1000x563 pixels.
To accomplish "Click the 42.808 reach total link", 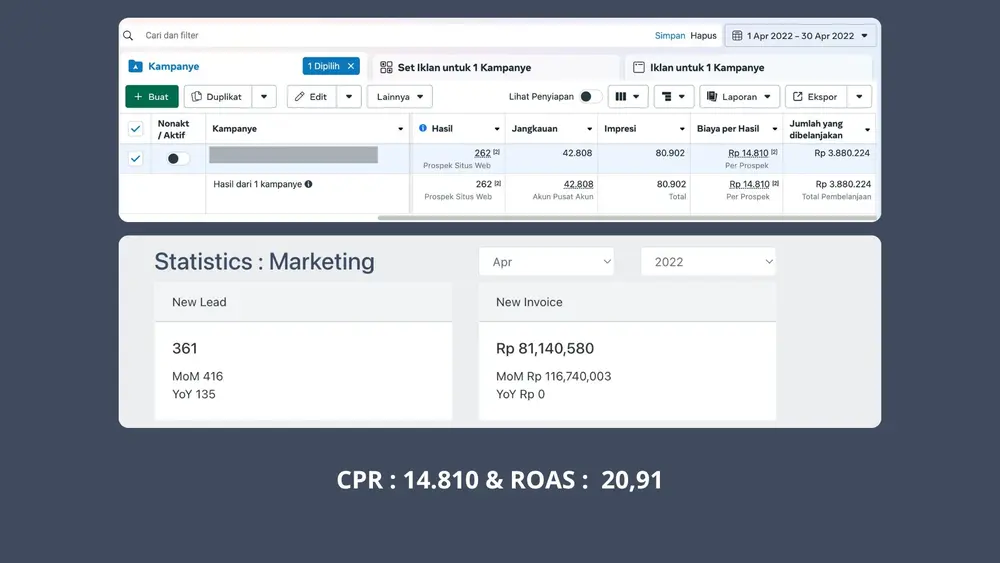I will tap(578, 184).
